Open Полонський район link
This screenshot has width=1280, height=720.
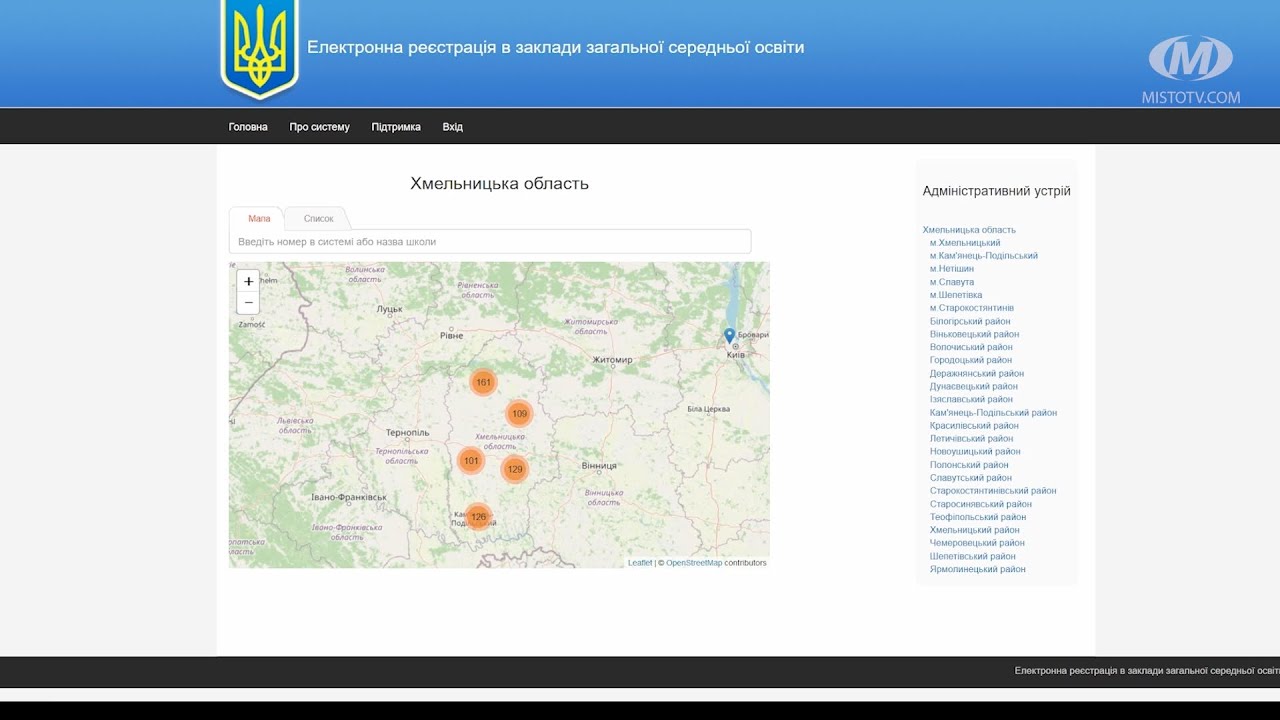click(969, 465)
